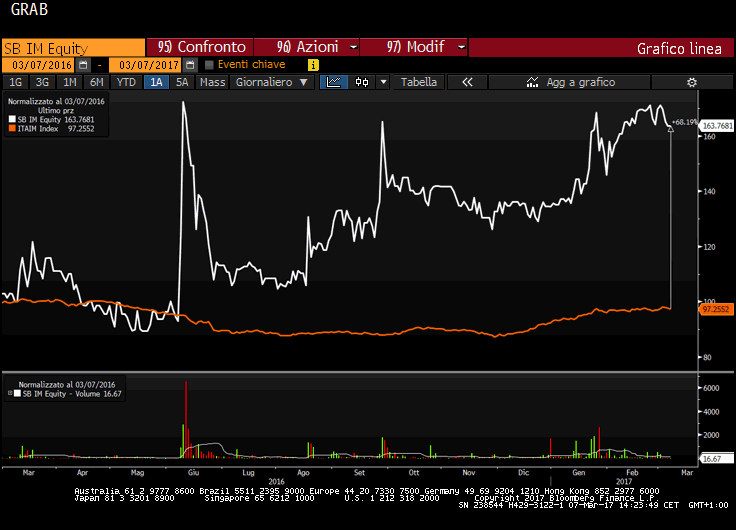Viewport: 736px width, 530px height.
Task: Switch to the 6M time range
Action: (x=95, y=82)
